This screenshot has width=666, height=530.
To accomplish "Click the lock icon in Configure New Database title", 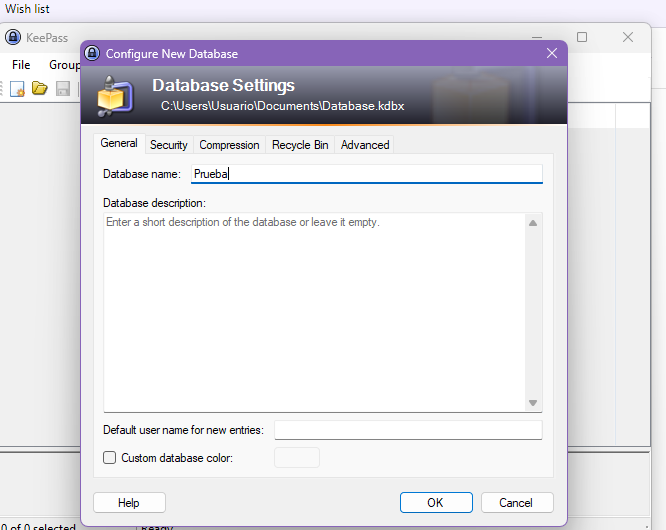I will 92,54.
